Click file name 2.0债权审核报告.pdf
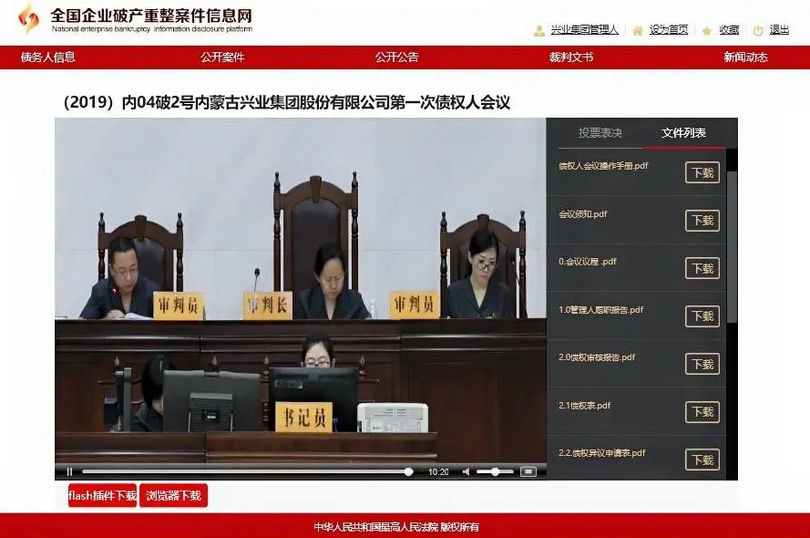The height and width of the screenshot is (538, 810). point(597,357)
